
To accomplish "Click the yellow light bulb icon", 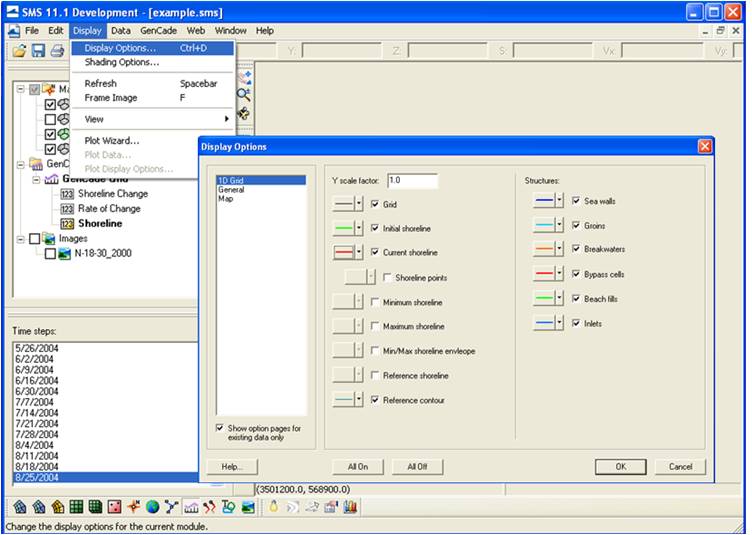I will click(x=273, y=507).
